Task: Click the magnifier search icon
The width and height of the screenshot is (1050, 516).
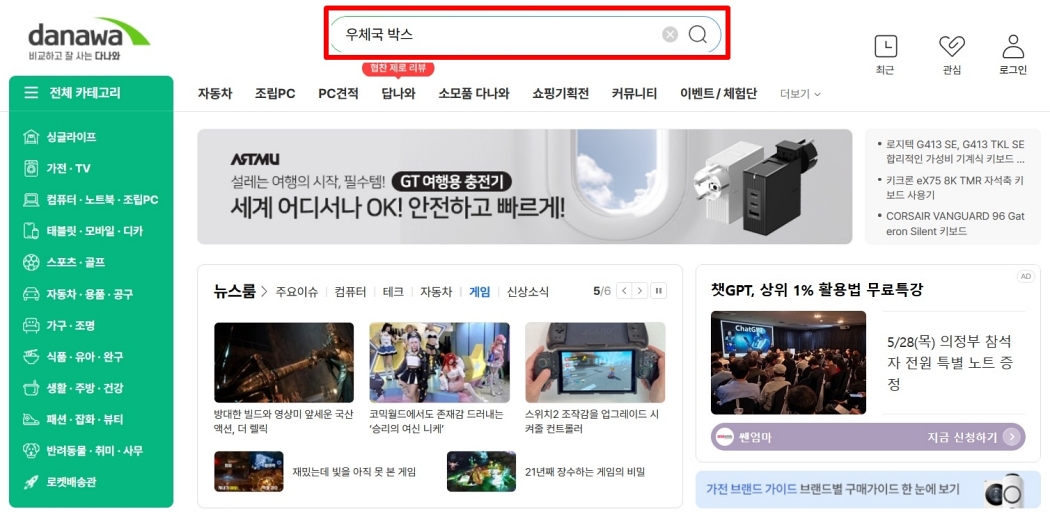Action: (698, 34)
